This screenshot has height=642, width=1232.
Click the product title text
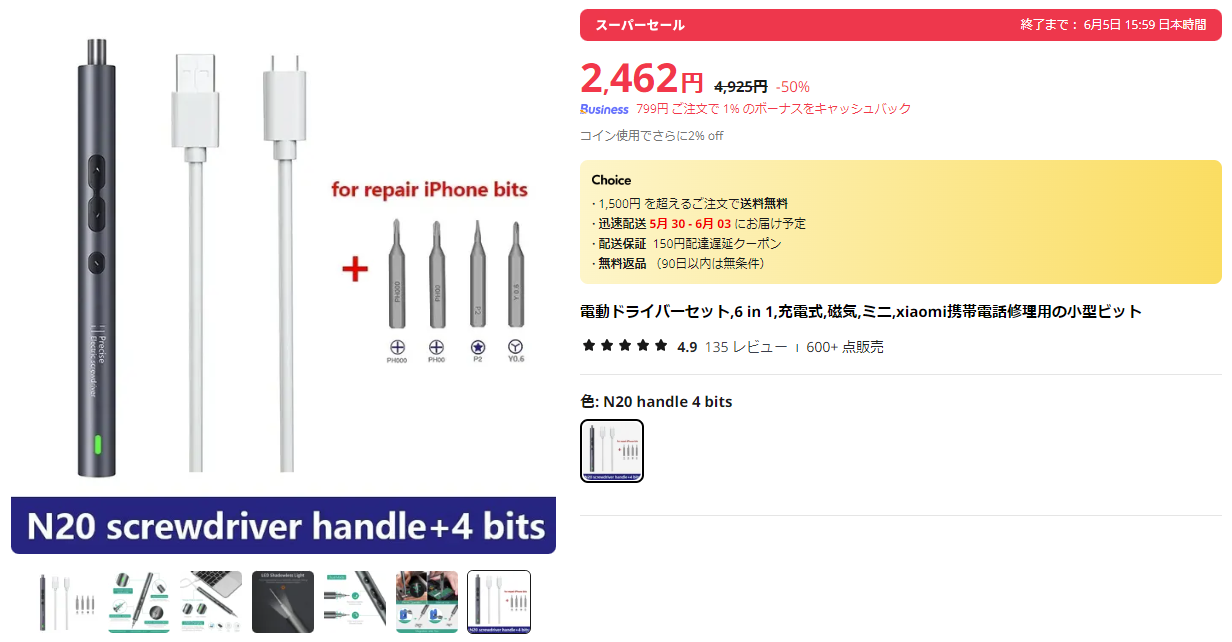coord(860,312)
